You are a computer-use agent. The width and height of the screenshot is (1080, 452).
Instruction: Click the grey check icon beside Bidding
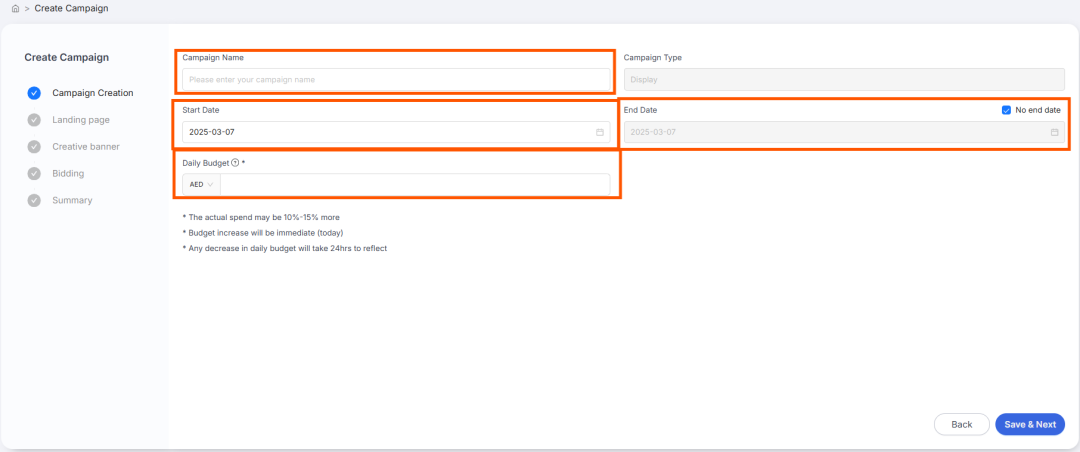pos(34,174)
